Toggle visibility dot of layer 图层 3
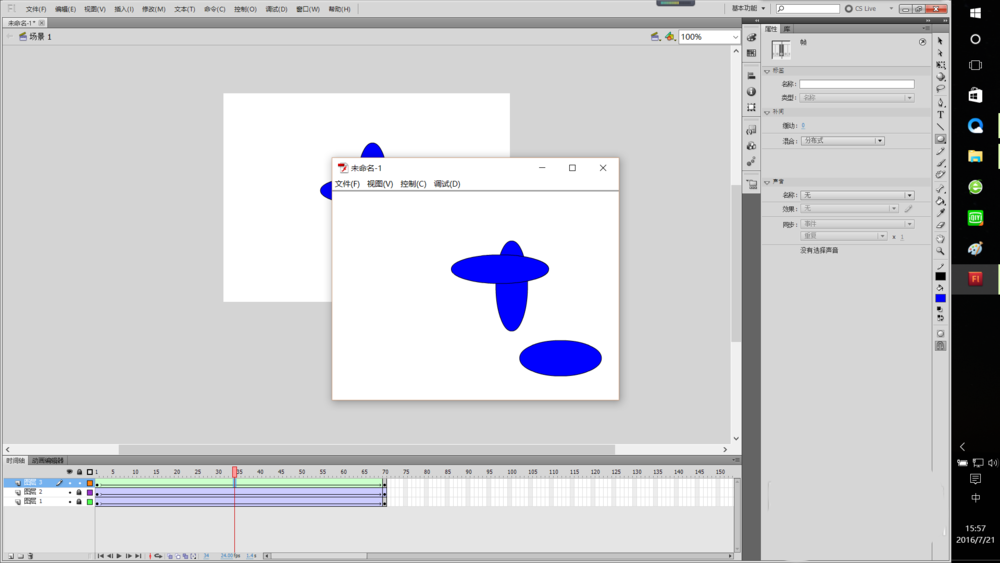 pyautogui.click(x=70, y=483)
